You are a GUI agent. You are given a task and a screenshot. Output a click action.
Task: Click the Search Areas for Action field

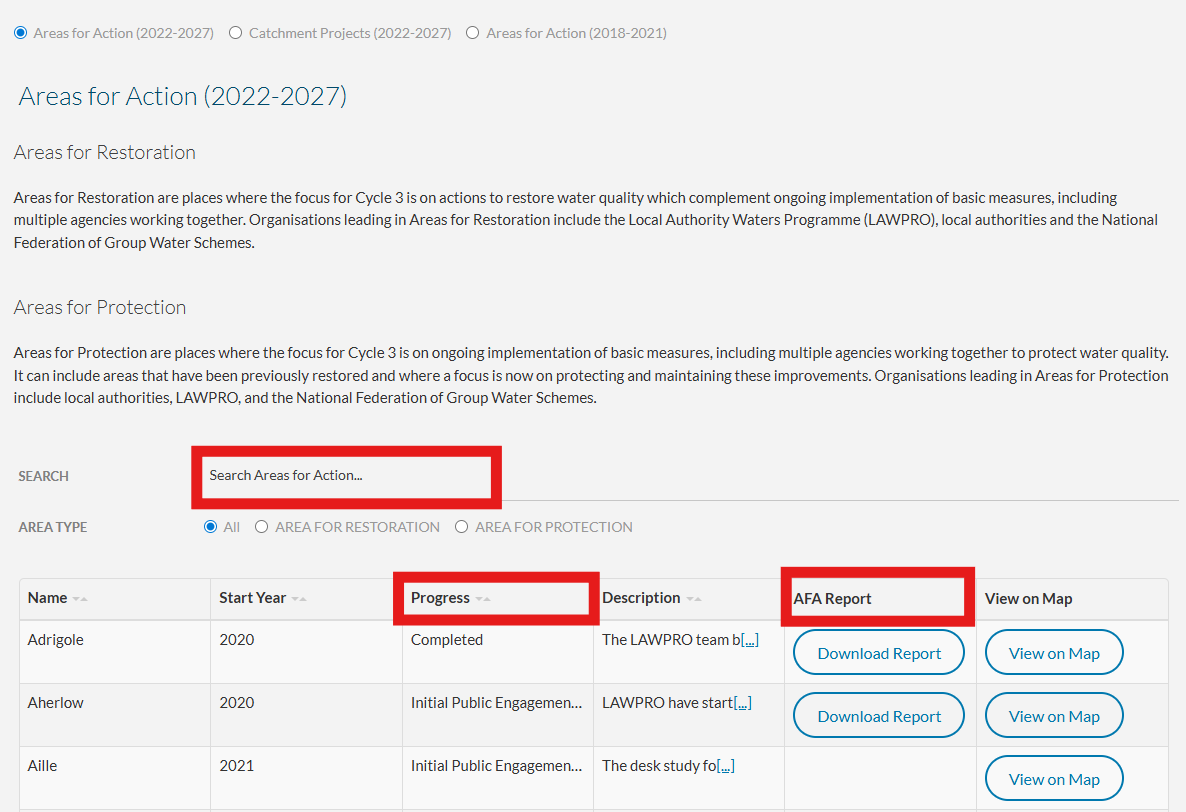tap(345, 475)
